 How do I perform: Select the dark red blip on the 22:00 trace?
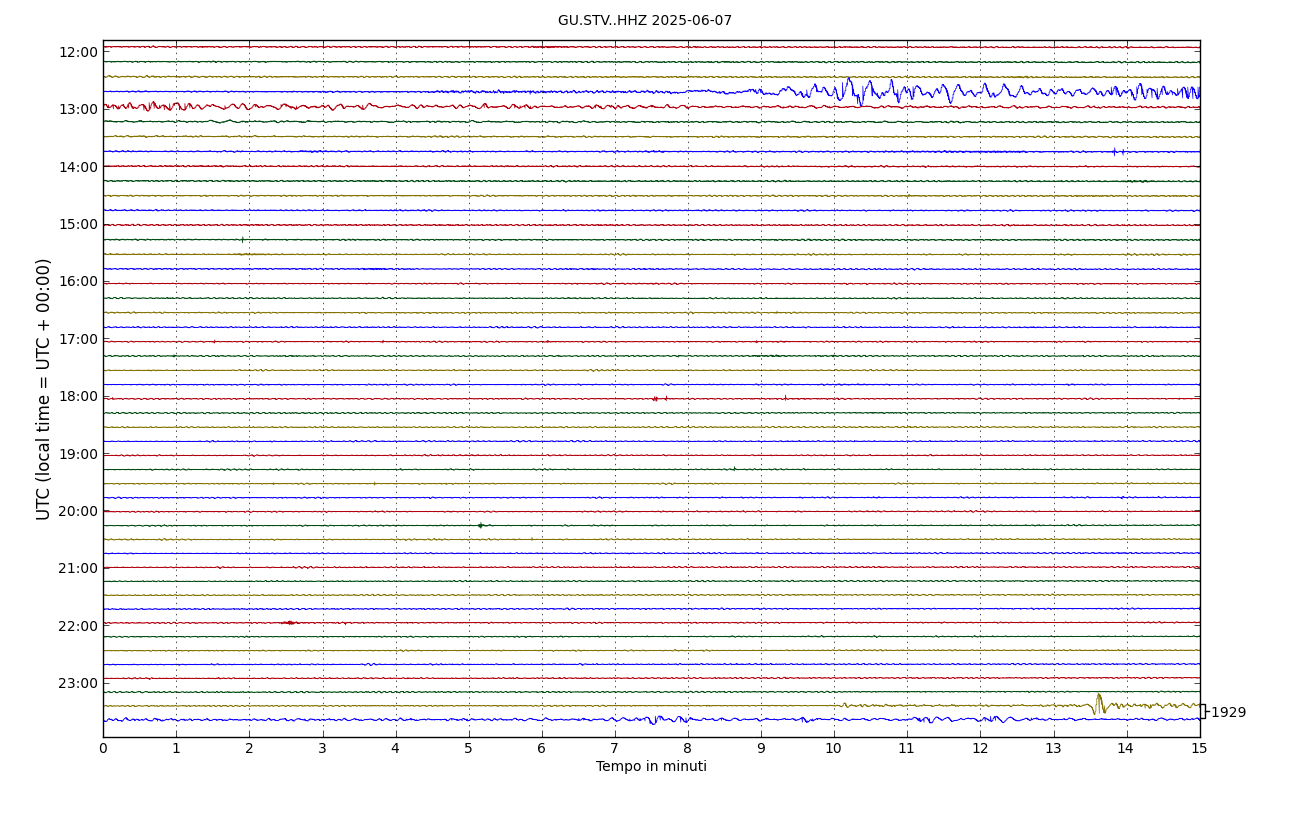289,622
